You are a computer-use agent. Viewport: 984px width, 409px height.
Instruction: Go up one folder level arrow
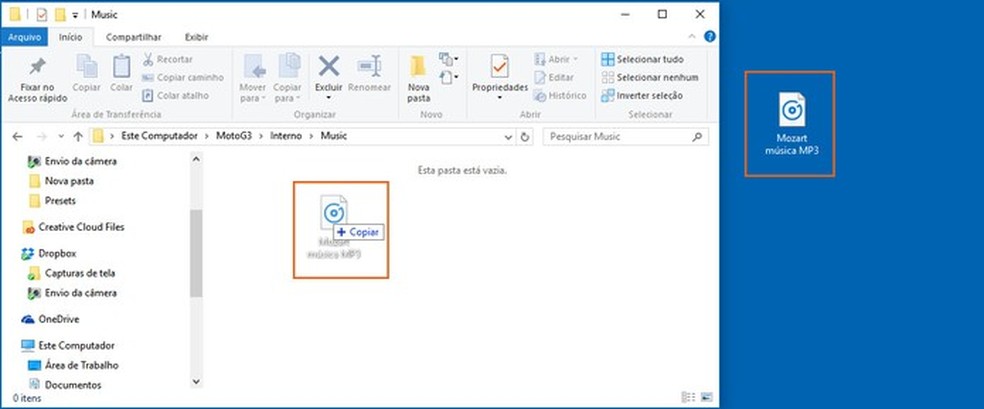pos(78,136)
